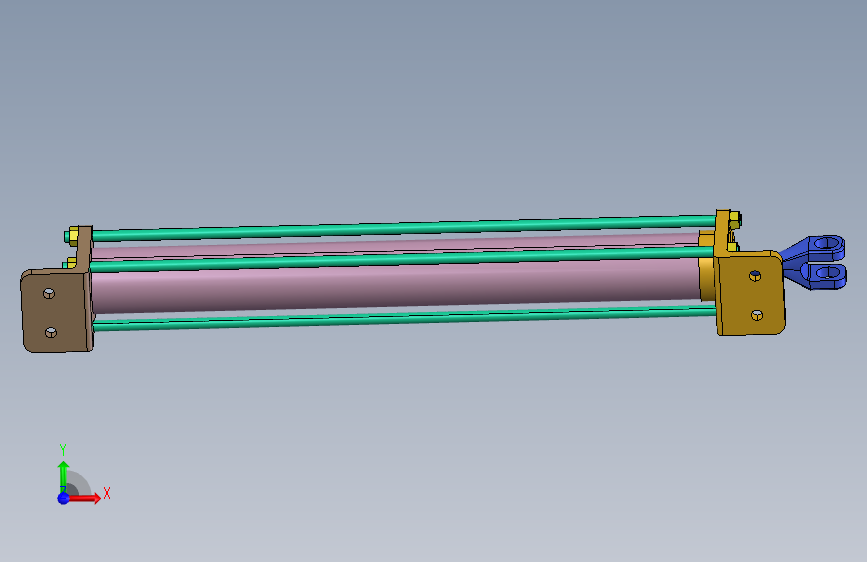Select the gold right mounting bracket

(x=750, y=293)
